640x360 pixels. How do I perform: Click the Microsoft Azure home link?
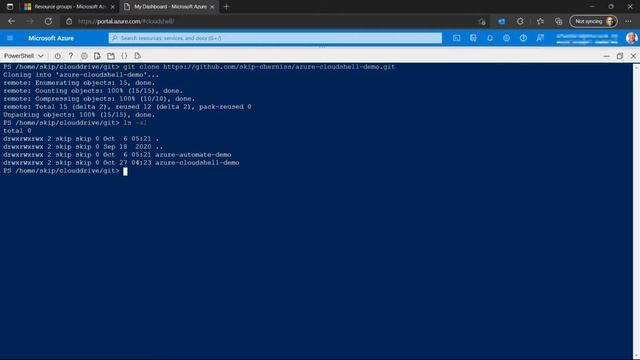[x=51, y=38]
